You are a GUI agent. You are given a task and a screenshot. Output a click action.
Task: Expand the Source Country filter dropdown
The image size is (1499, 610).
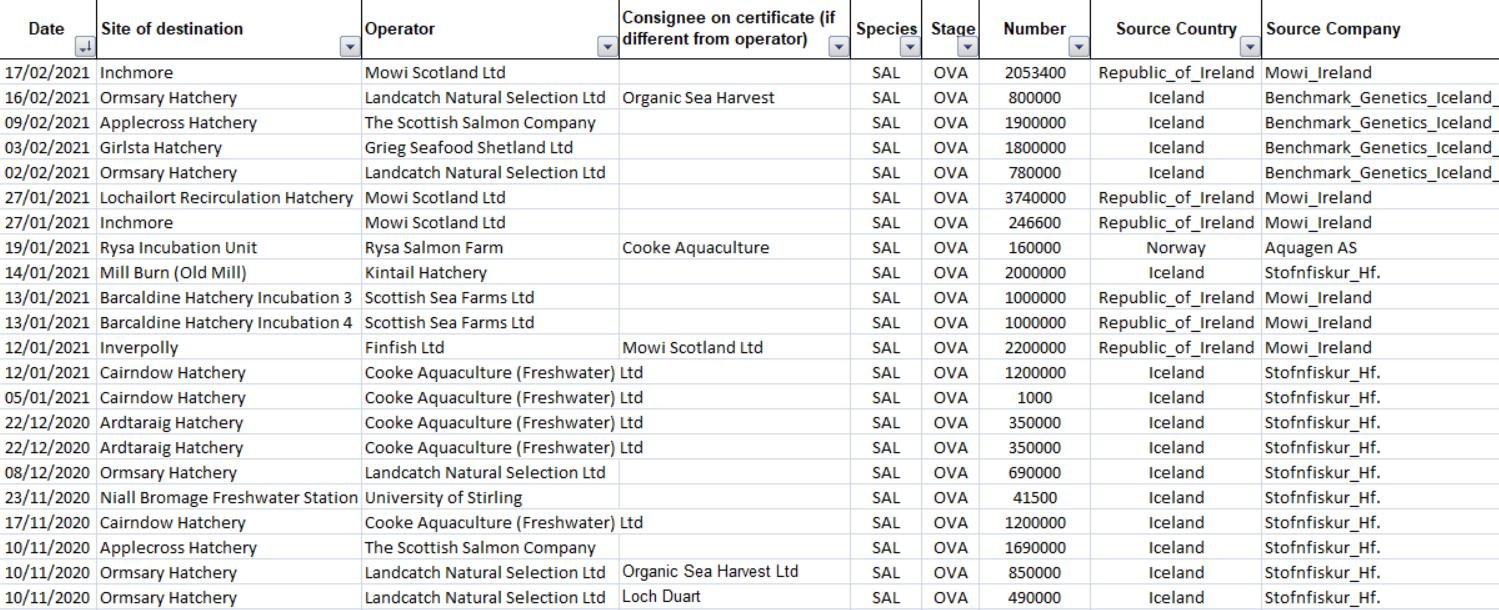1250,47
